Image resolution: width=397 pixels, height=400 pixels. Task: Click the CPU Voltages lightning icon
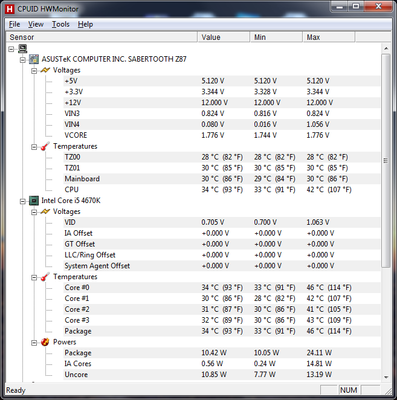45,212
